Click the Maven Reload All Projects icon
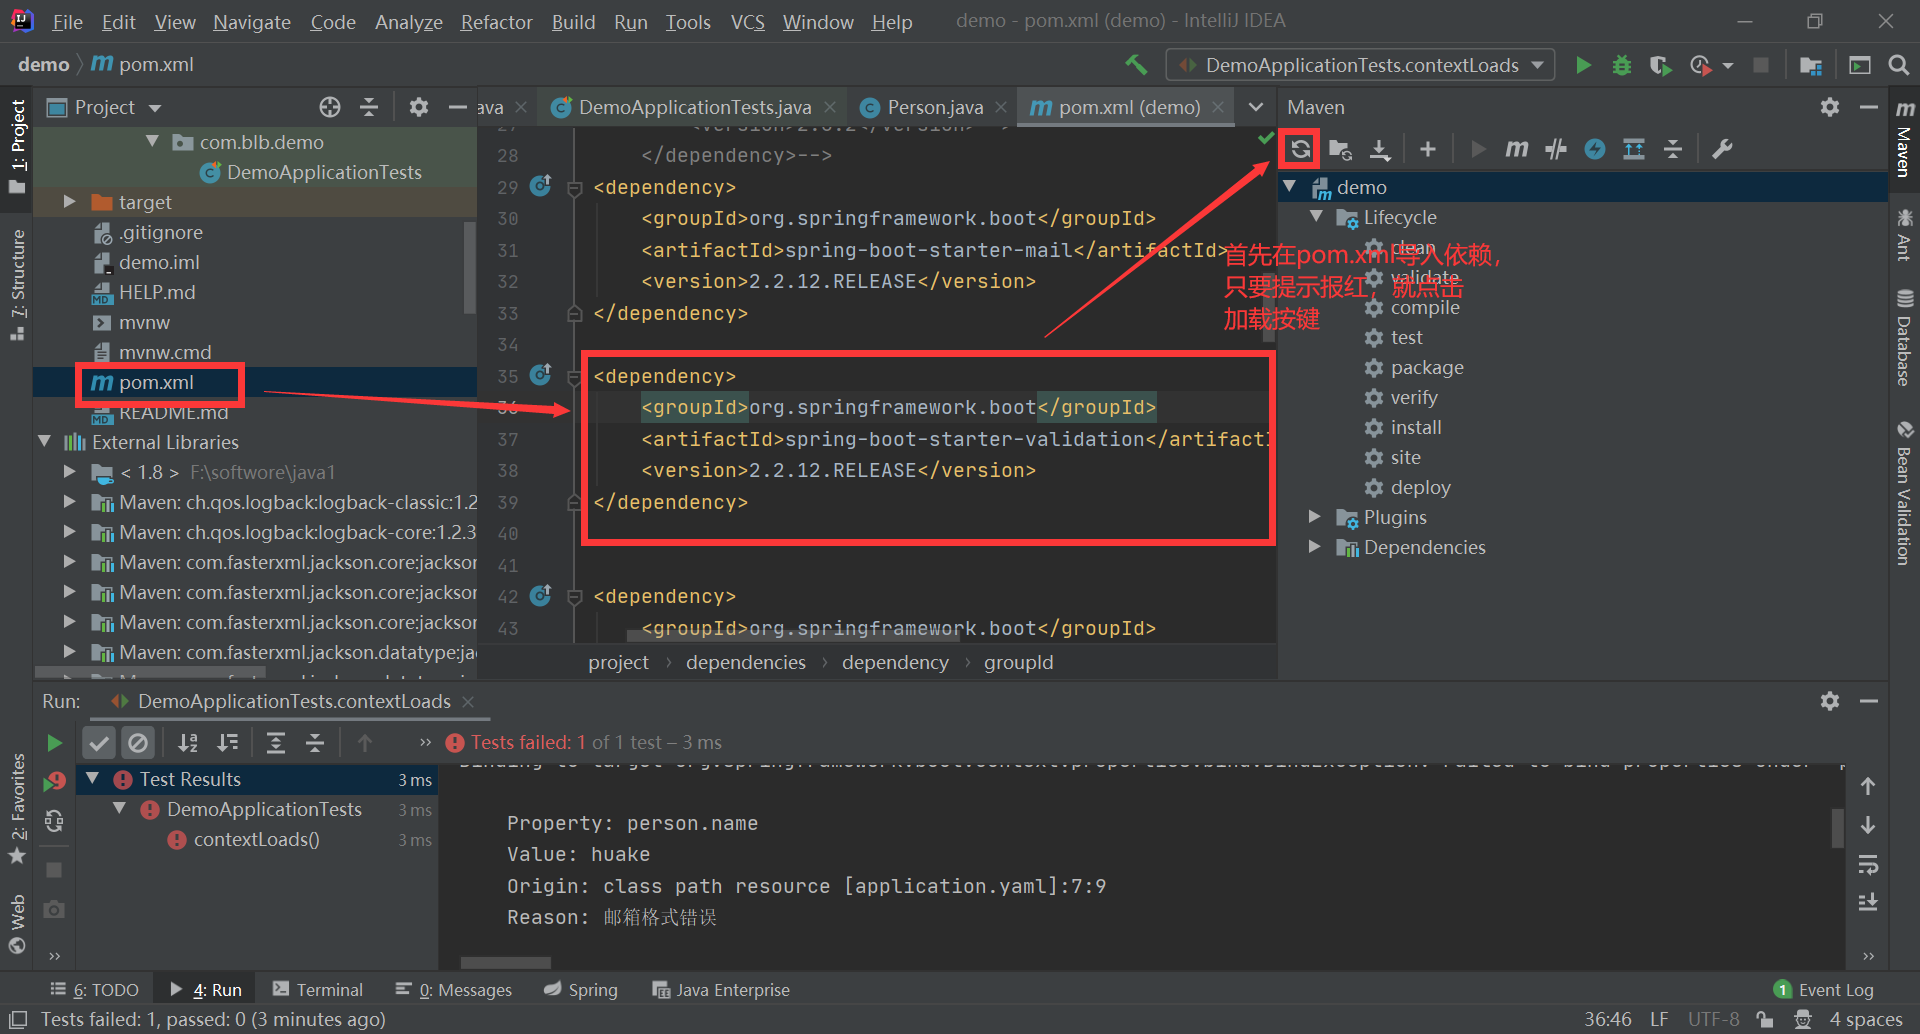 [1300, 149]
